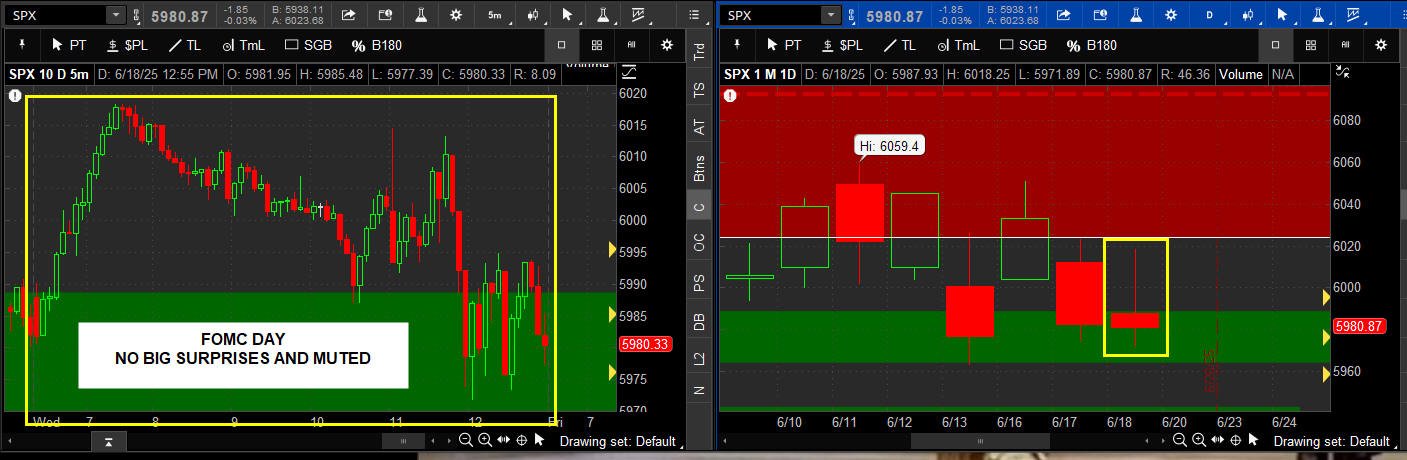This screenshot has height=460, width=1407.
Task: Open the 5m timeframe dropdown
Action: pyautogui.click(x=495, y=15)
